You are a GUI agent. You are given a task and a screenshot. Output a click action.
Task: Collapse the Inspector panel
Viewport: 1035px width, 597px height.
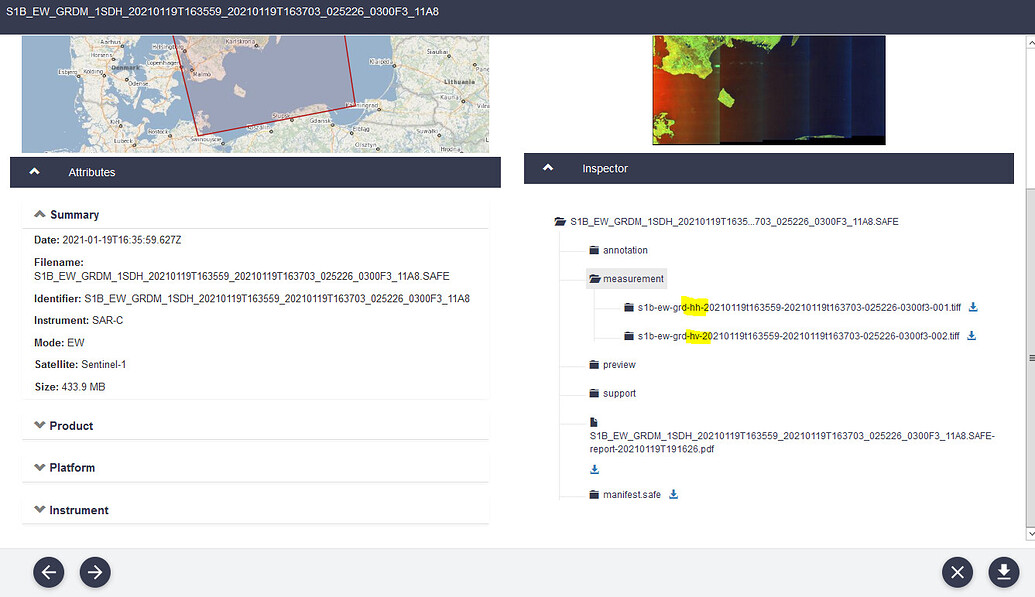click(x=547, y=168)
